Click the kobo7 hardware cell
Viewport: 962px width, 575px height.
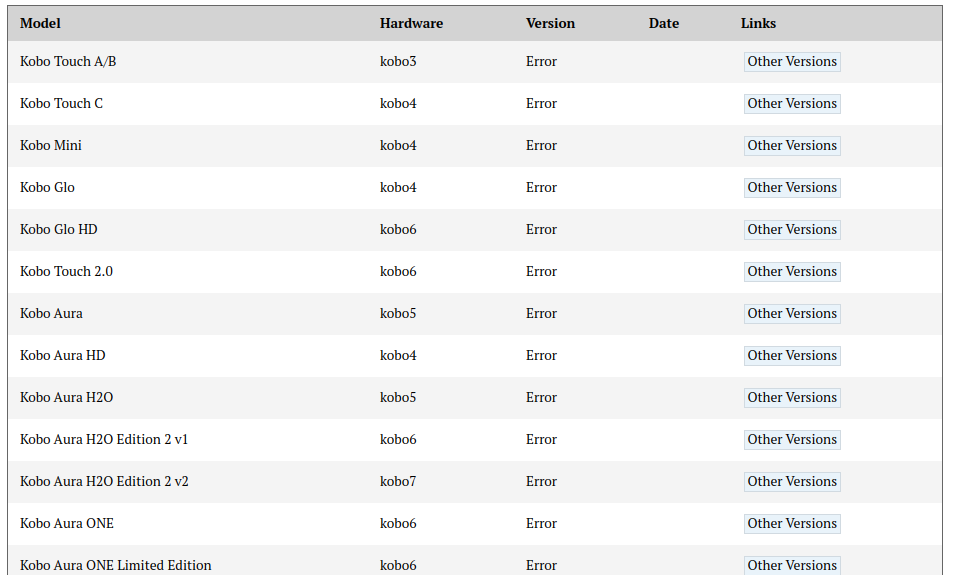398,482
